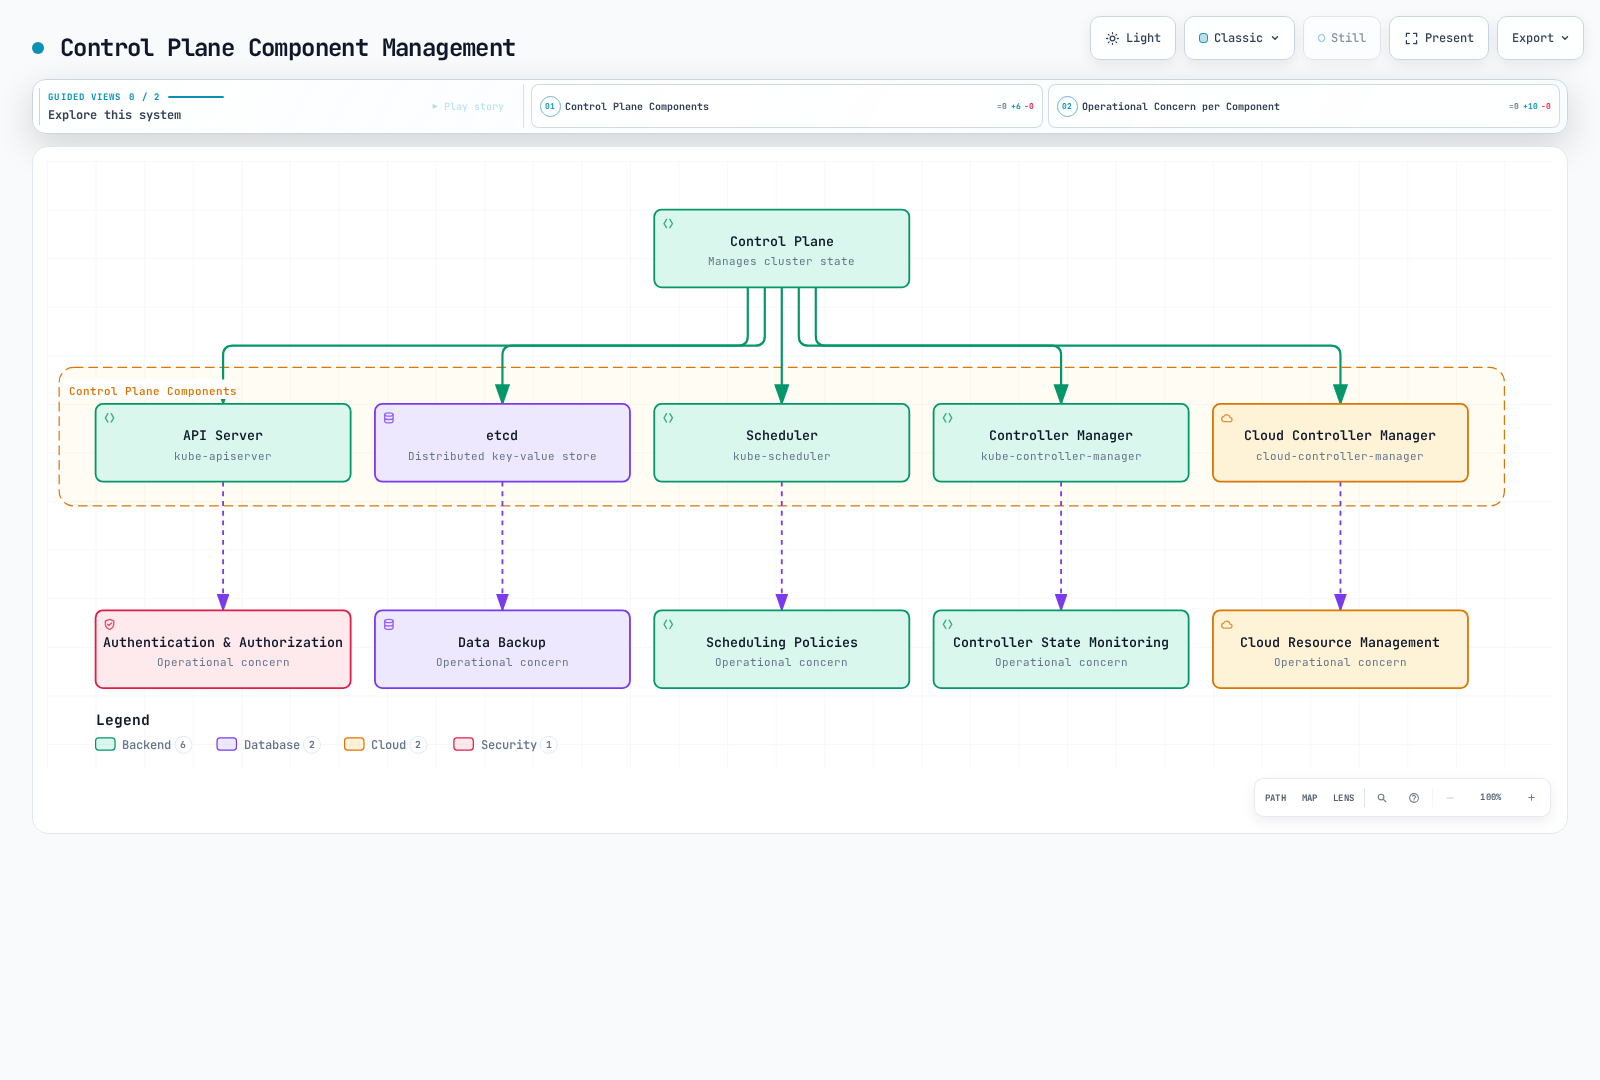Click the Database legend color swatch

point(227,744)
